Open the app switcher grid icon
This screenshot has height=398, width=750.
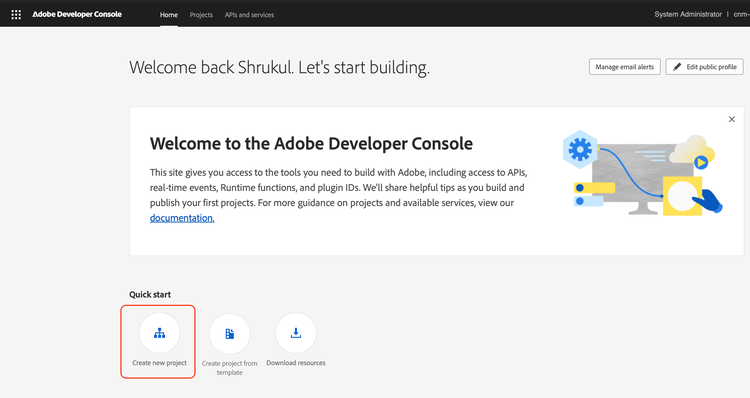(x=16, y=14)
